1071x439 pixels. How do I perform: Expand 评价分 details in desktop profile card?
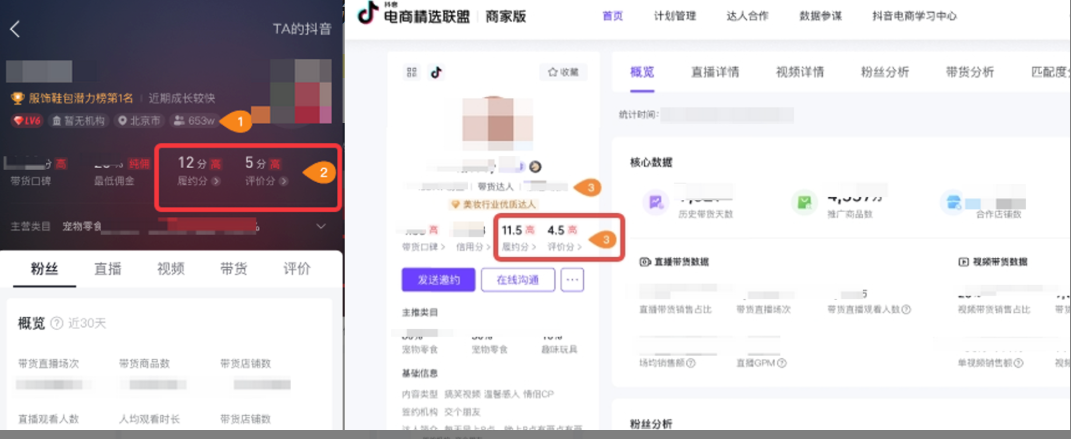click(x=579, y=246)
